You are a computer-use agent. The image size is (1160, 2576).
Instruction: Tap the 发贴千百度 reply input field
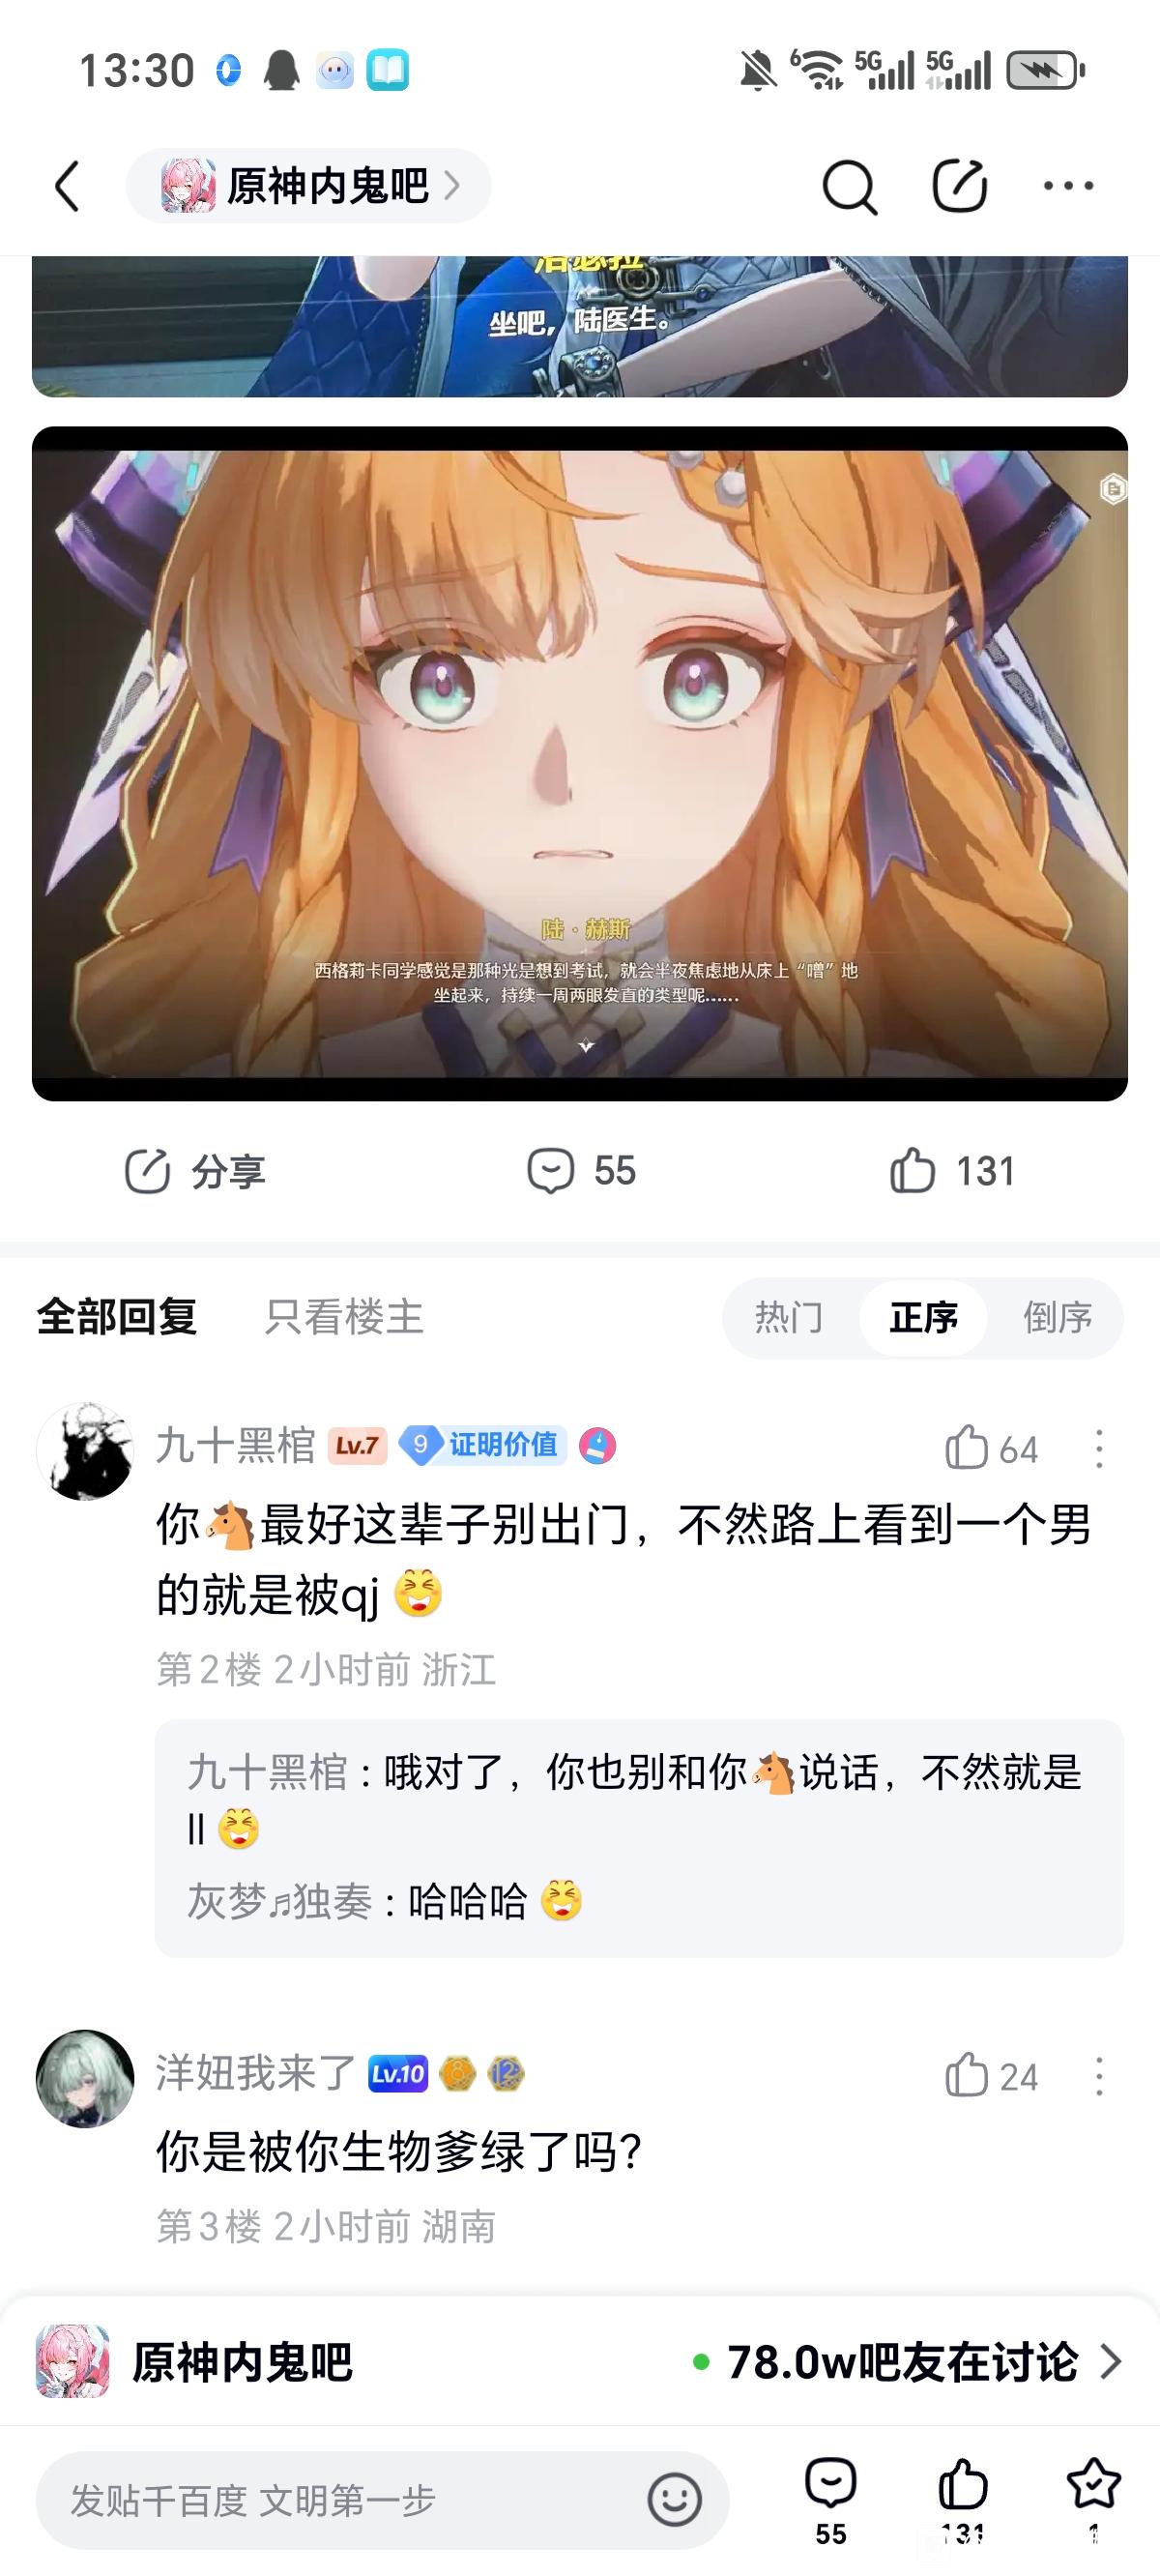382,2499
